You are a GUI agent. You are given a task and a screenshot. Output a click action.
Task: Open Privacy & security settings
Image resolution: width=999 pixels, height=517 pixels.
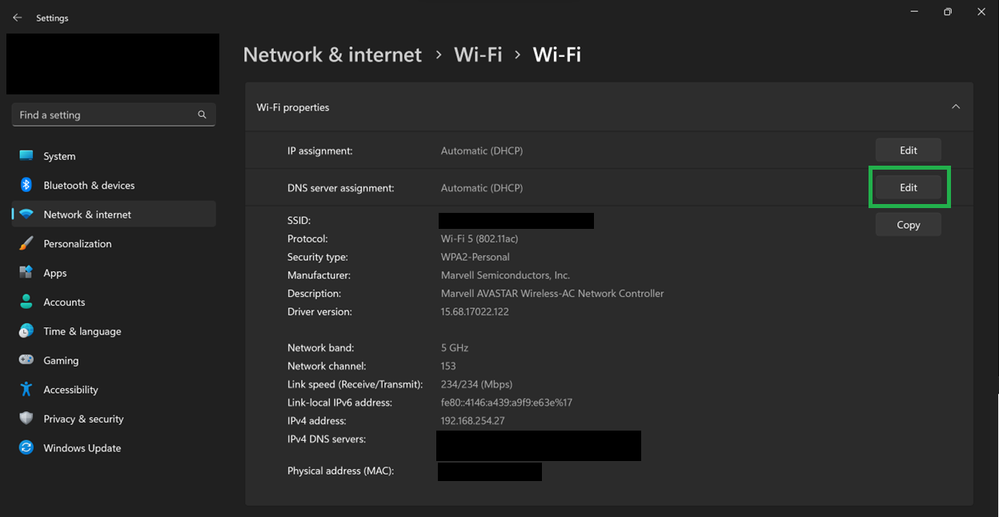tap(83, 419)
